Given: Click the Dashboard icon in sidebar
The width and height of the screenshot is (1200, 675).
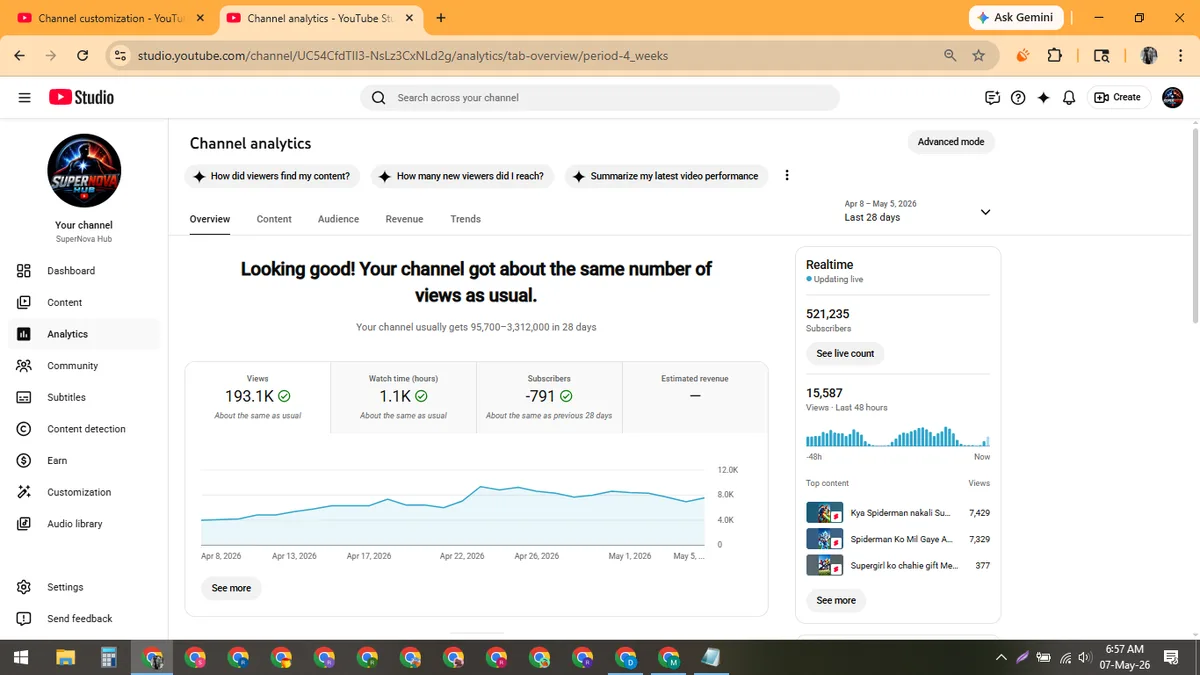Looking at the screenshot, I should 24,271.
